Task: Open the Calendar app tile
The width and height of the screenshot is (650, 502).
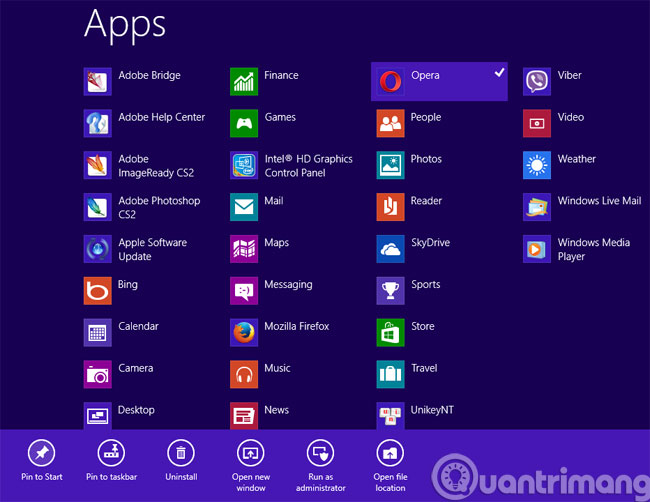Action: (x=97, y=332)
